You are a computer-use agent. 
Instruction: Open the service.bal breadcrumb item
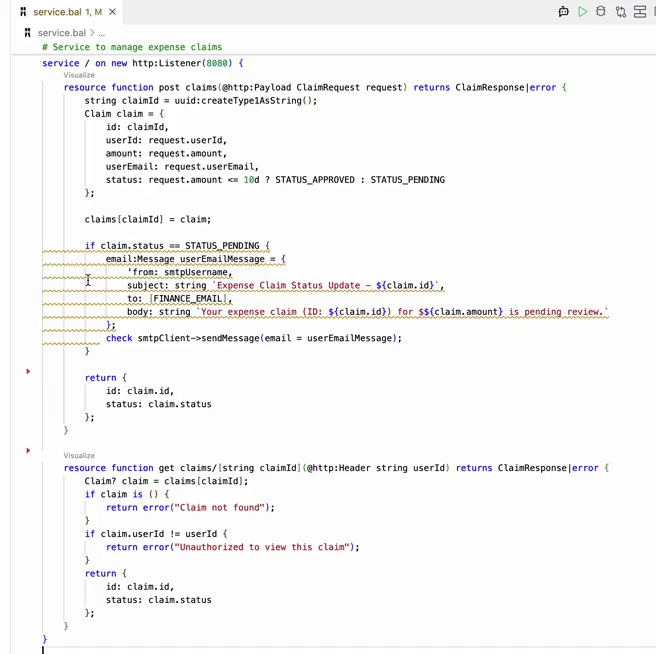point(62,33)
